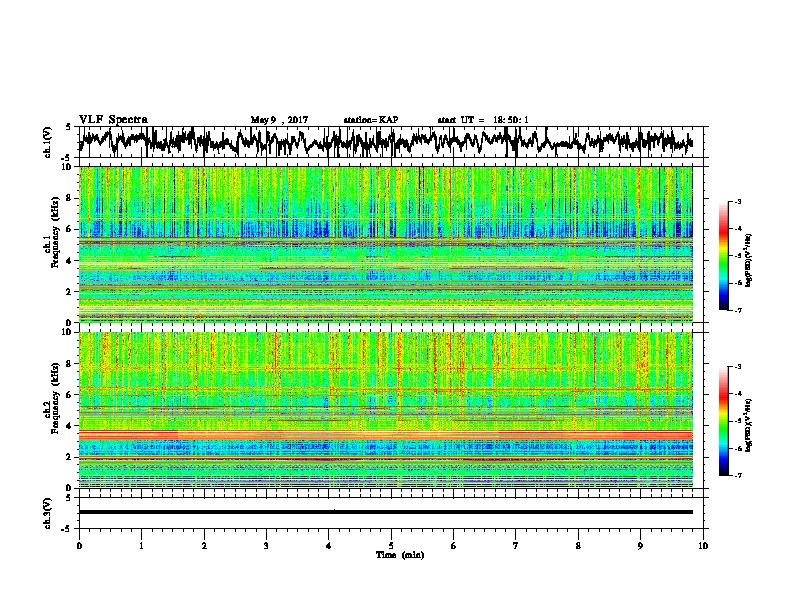The image size is (792, 612).
Task: Click the 'ch.3(V)' axis label
Action: 48,513
